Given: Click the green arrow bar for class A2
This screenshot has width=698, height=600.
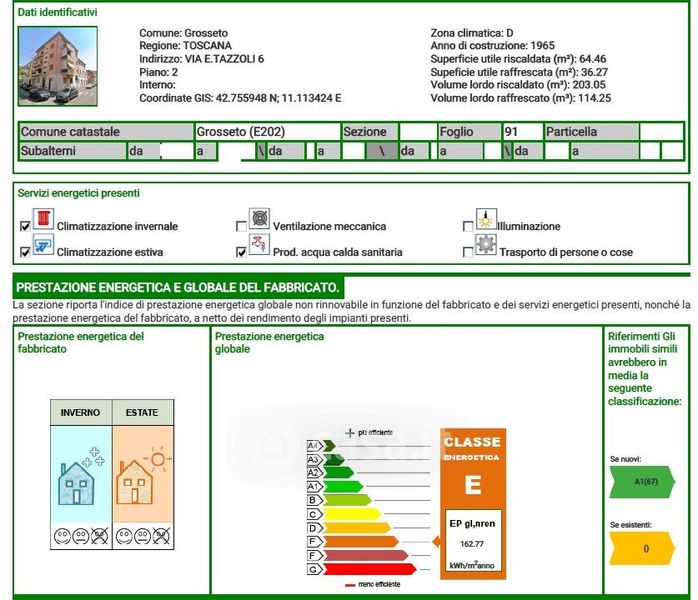Looking at the screenshot, I should tap(339, 473).
